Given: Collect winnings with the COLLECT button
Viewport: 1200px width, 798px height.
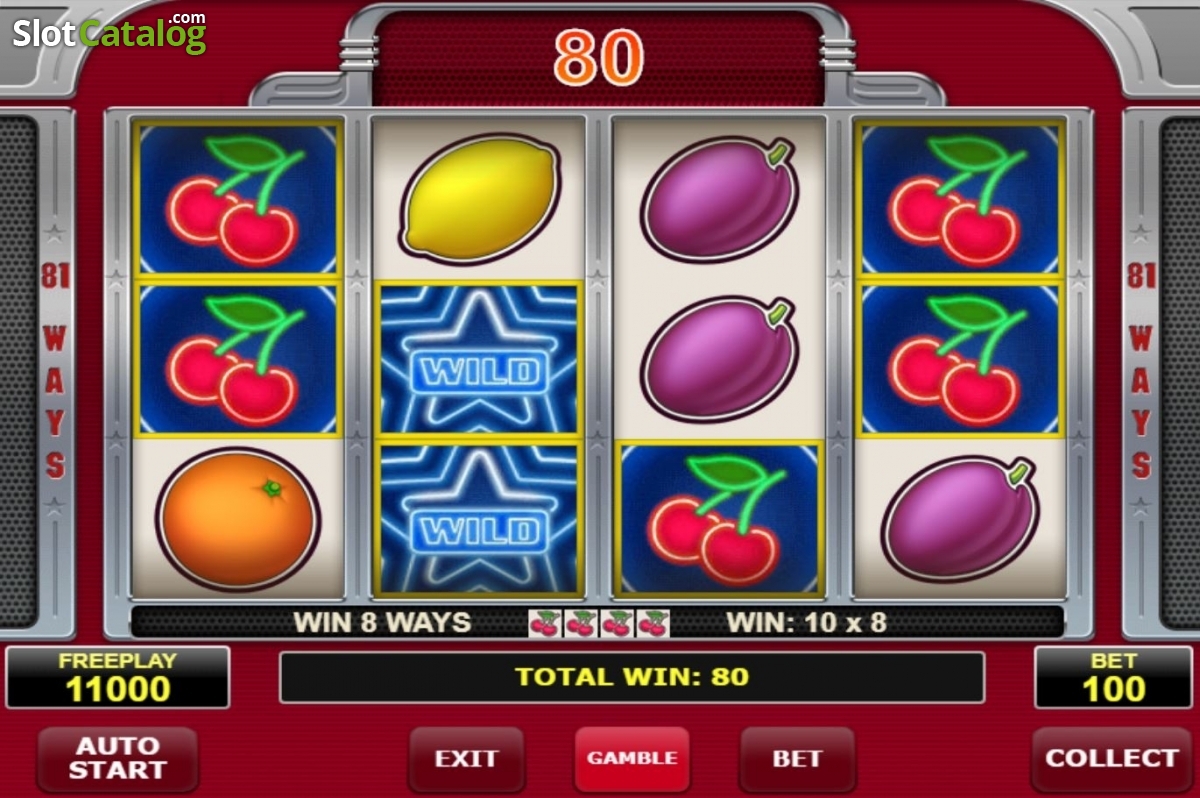Looking at the screenshot, I should point(1112,759).
